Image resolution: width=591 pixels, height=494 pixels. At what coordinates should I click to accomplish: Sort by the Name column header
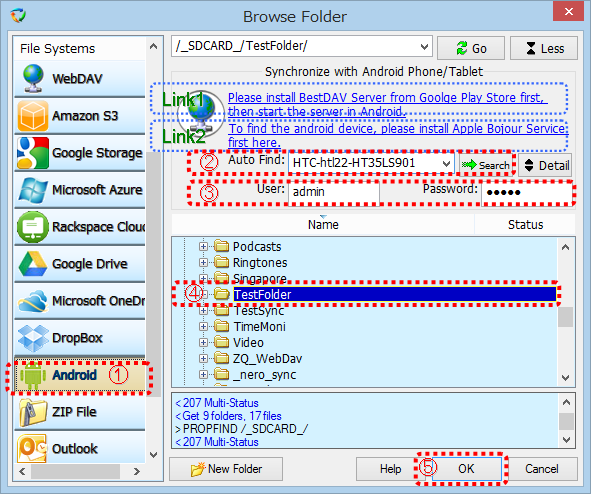323,225
